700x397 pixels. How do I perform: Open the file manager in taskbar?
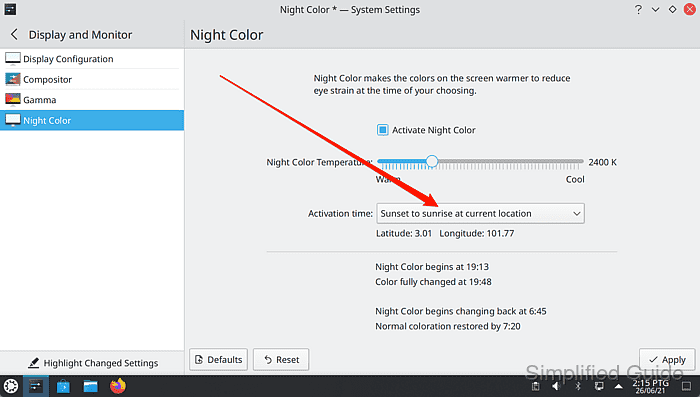[x=91, y=386]
